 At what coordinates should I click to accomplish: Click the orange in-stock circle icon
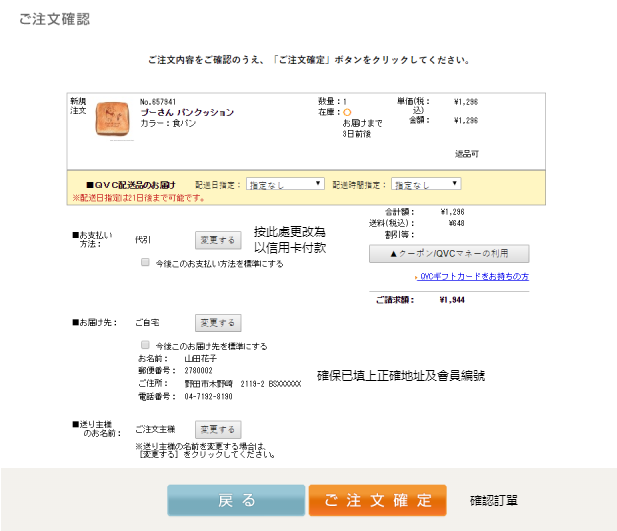[347, 112]
